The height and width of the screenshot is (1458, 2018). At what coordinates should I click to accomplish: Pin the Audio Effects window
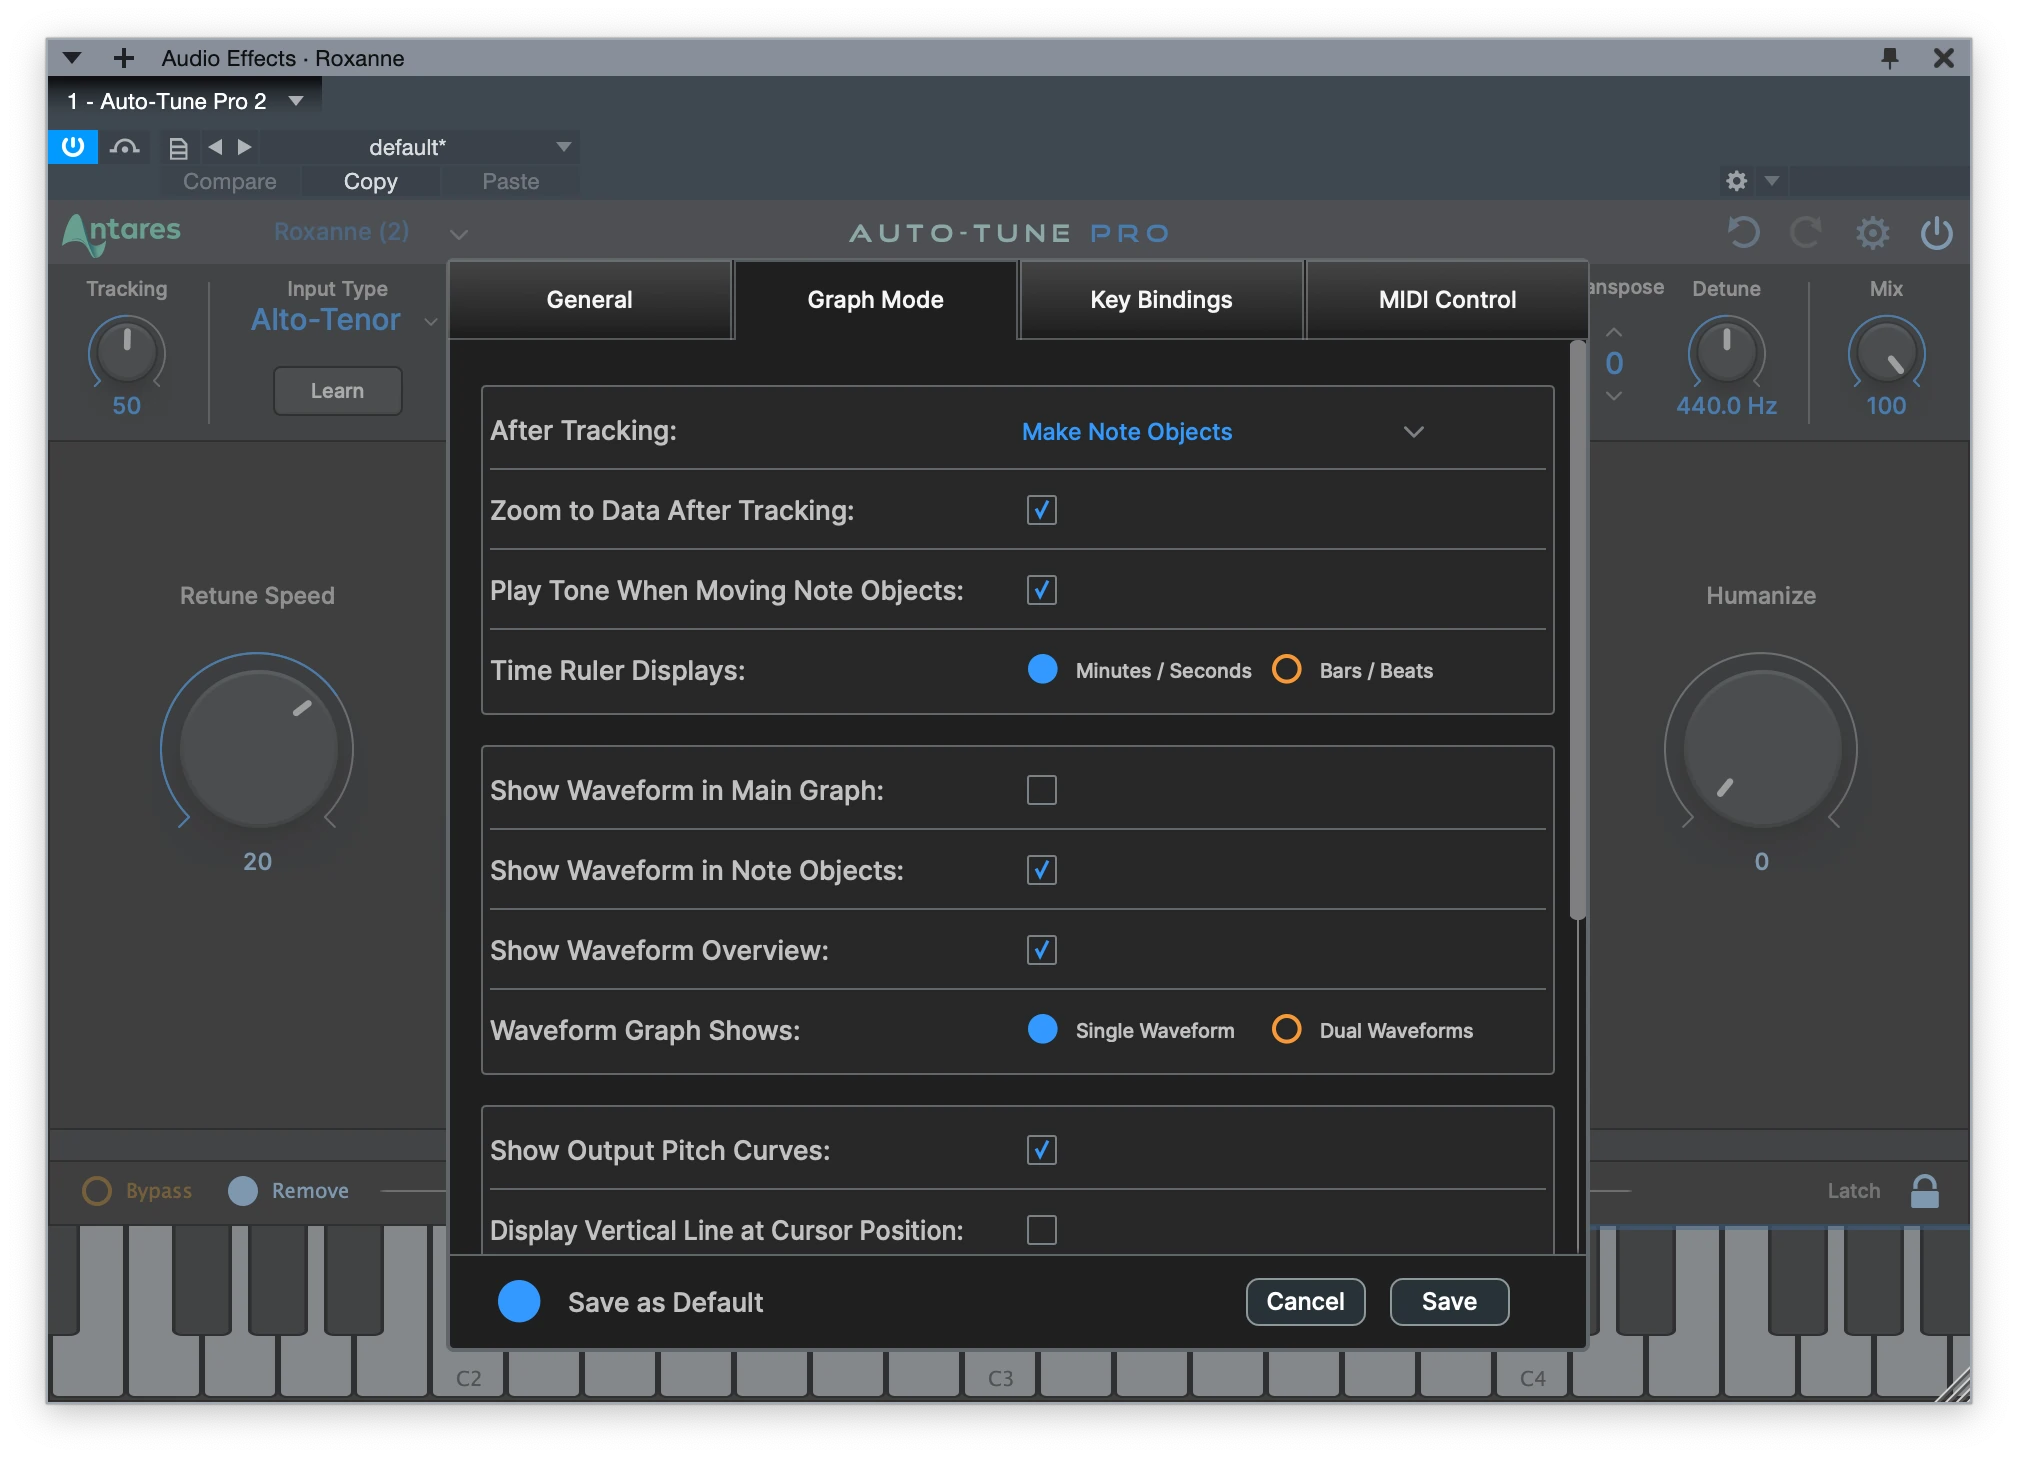click(1889, 58)
